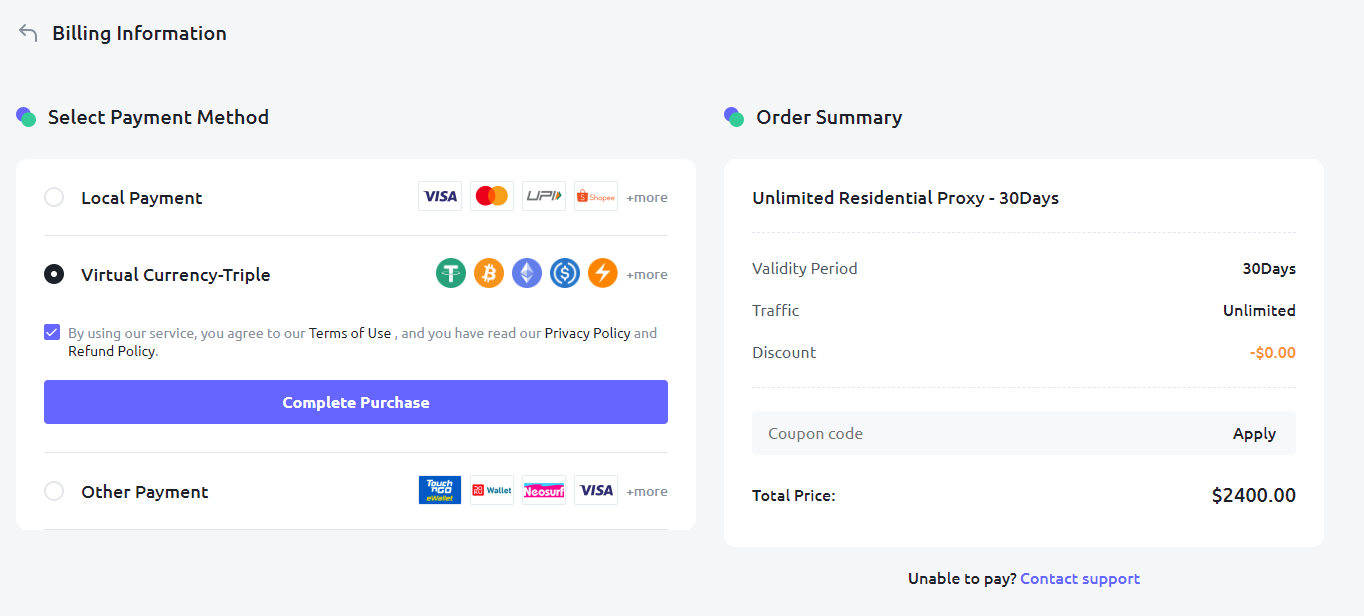
Task: Click the Neosurf payment icon
Action: pyautogui.click(x=544, y=490)
